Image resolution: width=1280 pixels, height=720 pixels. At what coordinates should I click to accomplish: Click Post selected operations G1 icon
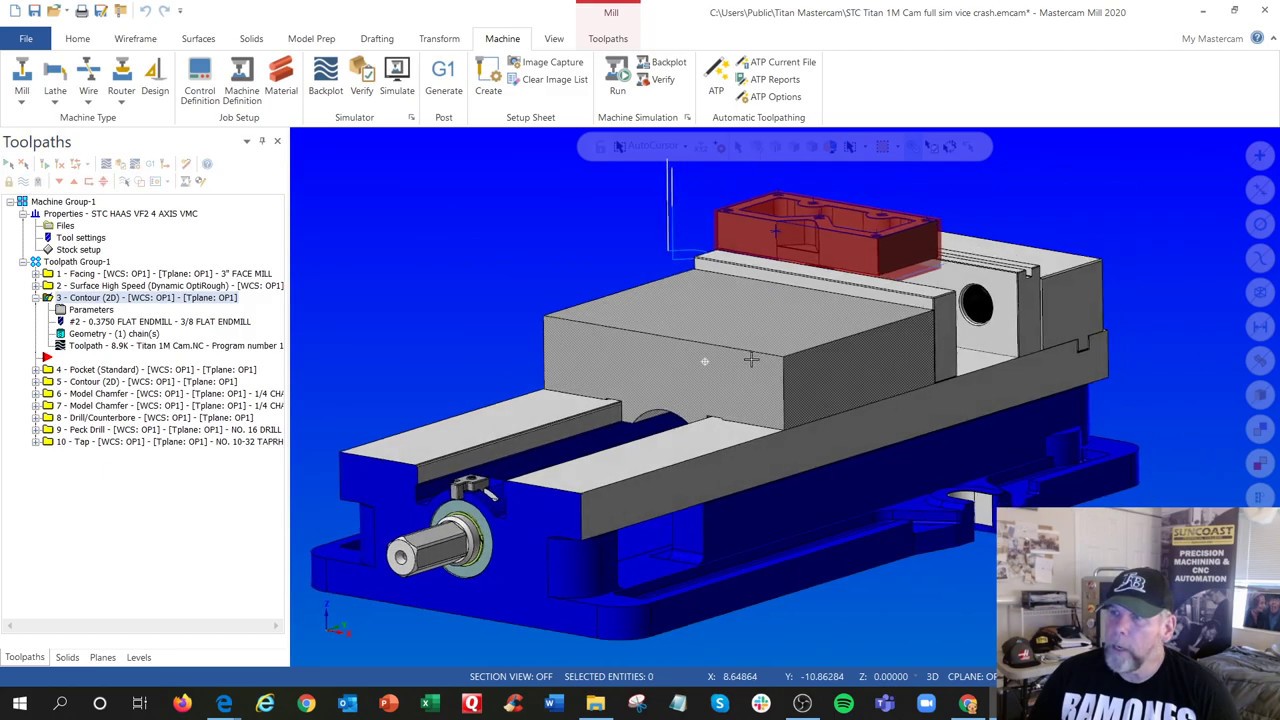(x=150, y=163)
